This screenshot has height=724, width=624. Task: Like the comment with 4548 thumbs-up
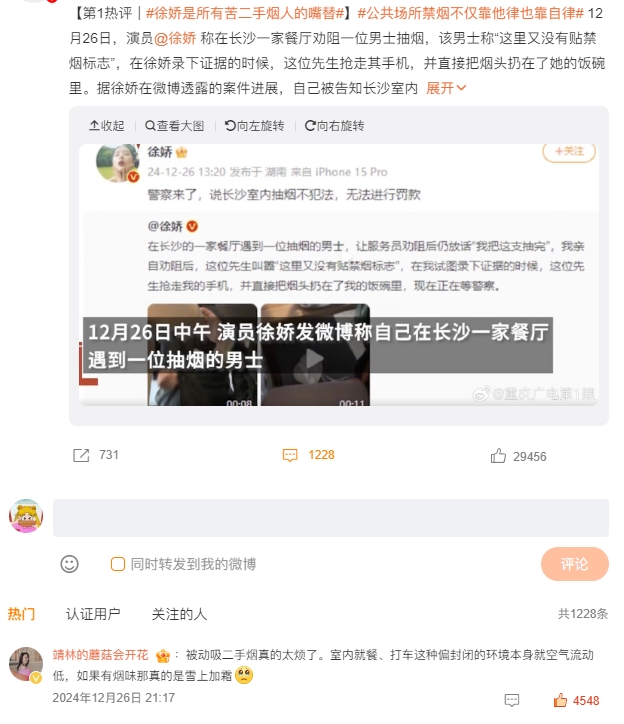pos(560,700)
